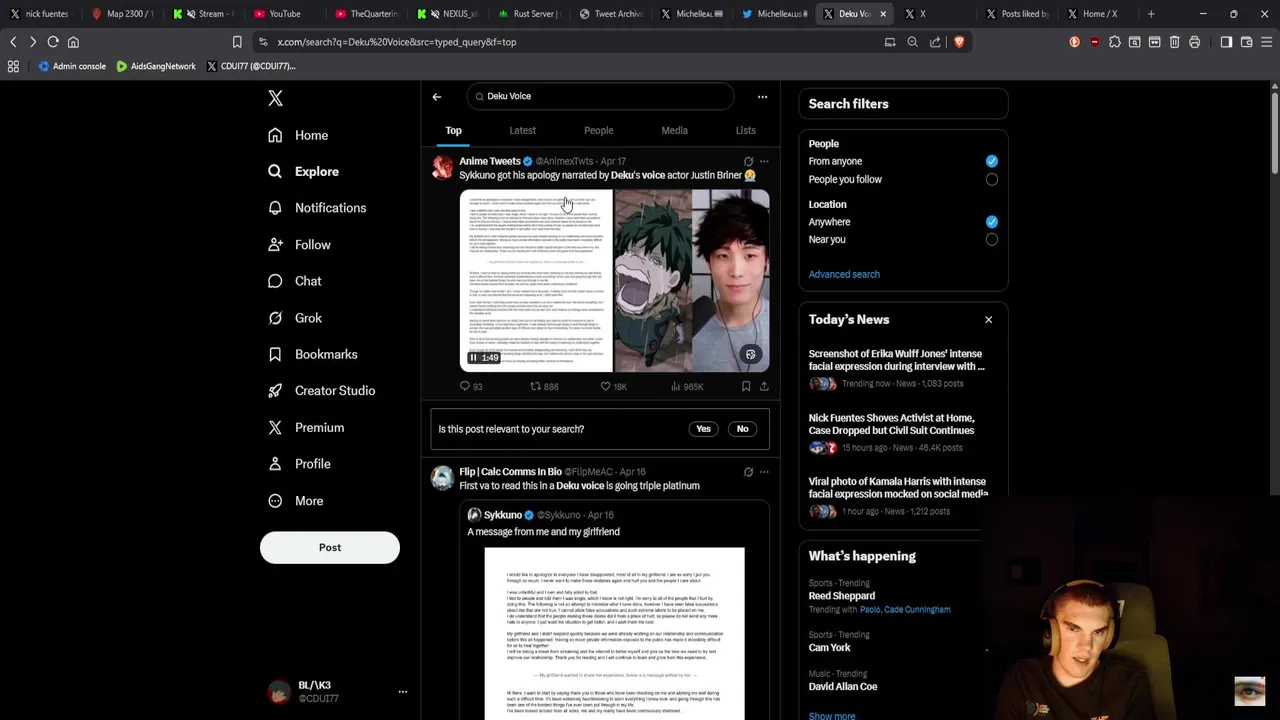Select Near you location radio option
Screen dimensions: 1280x720
991,240
